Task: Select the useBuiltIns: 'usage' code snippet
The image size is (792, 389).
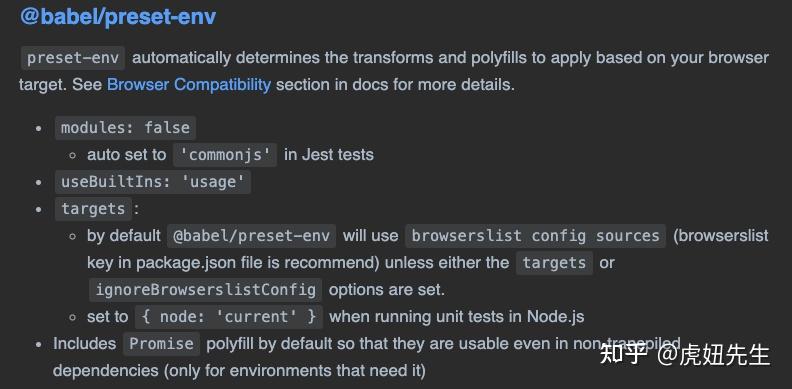Action: [x=153, y=182]
